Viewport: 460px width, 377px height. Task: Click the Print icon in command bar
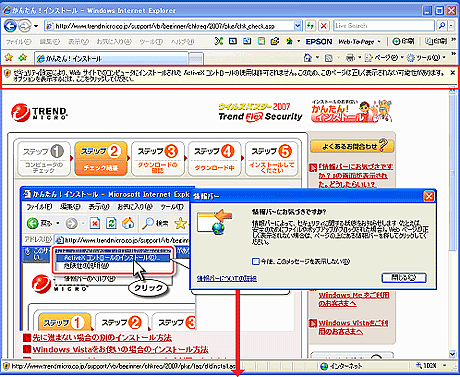point(350,58)
